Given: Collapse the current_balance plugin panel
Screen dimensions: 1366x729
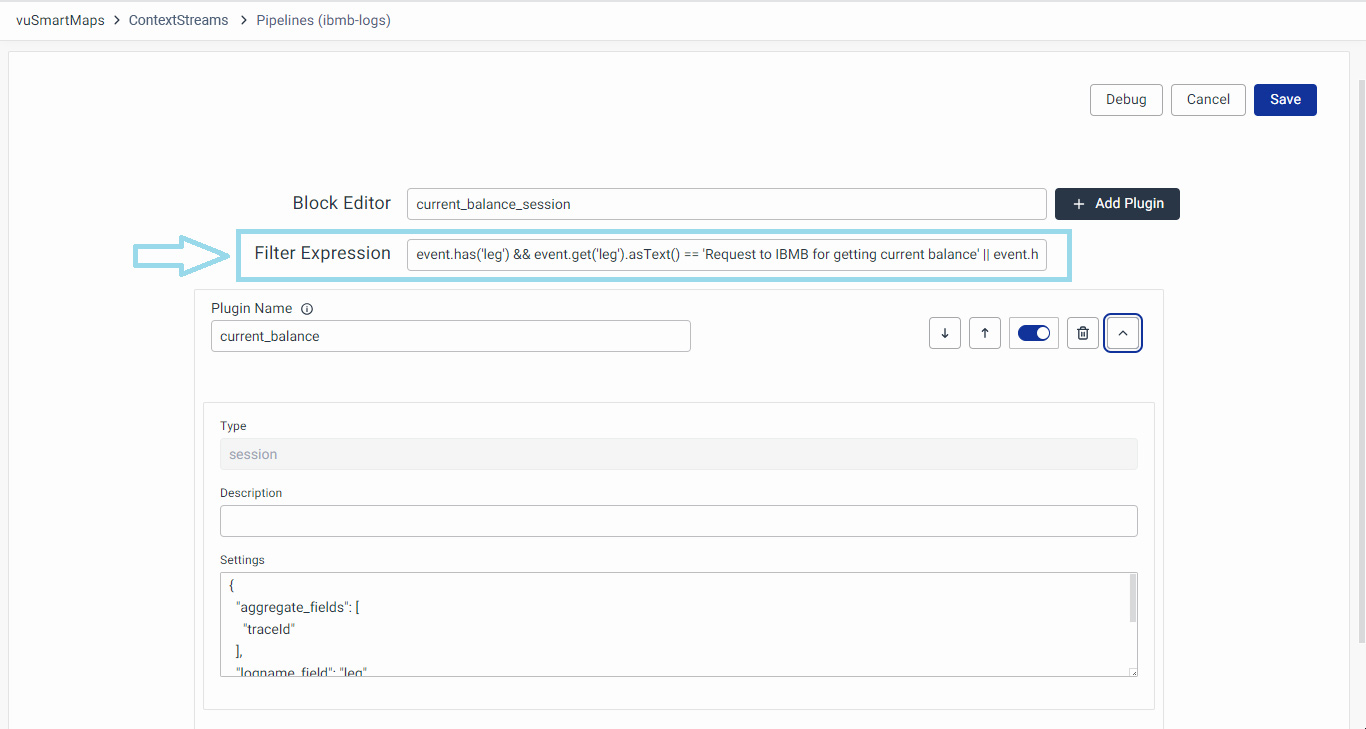Looking at the screenshot, I should [x=1123, y=333].
